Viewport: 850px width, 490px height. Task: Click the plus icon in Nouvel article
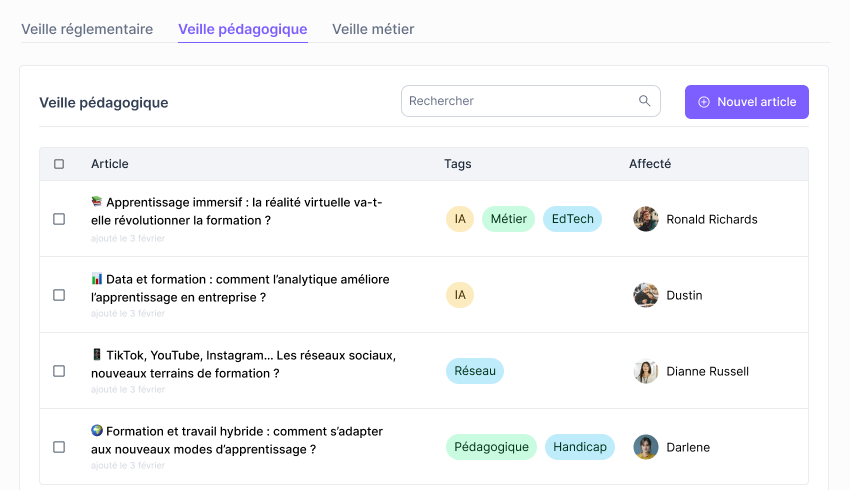point(704,102)
